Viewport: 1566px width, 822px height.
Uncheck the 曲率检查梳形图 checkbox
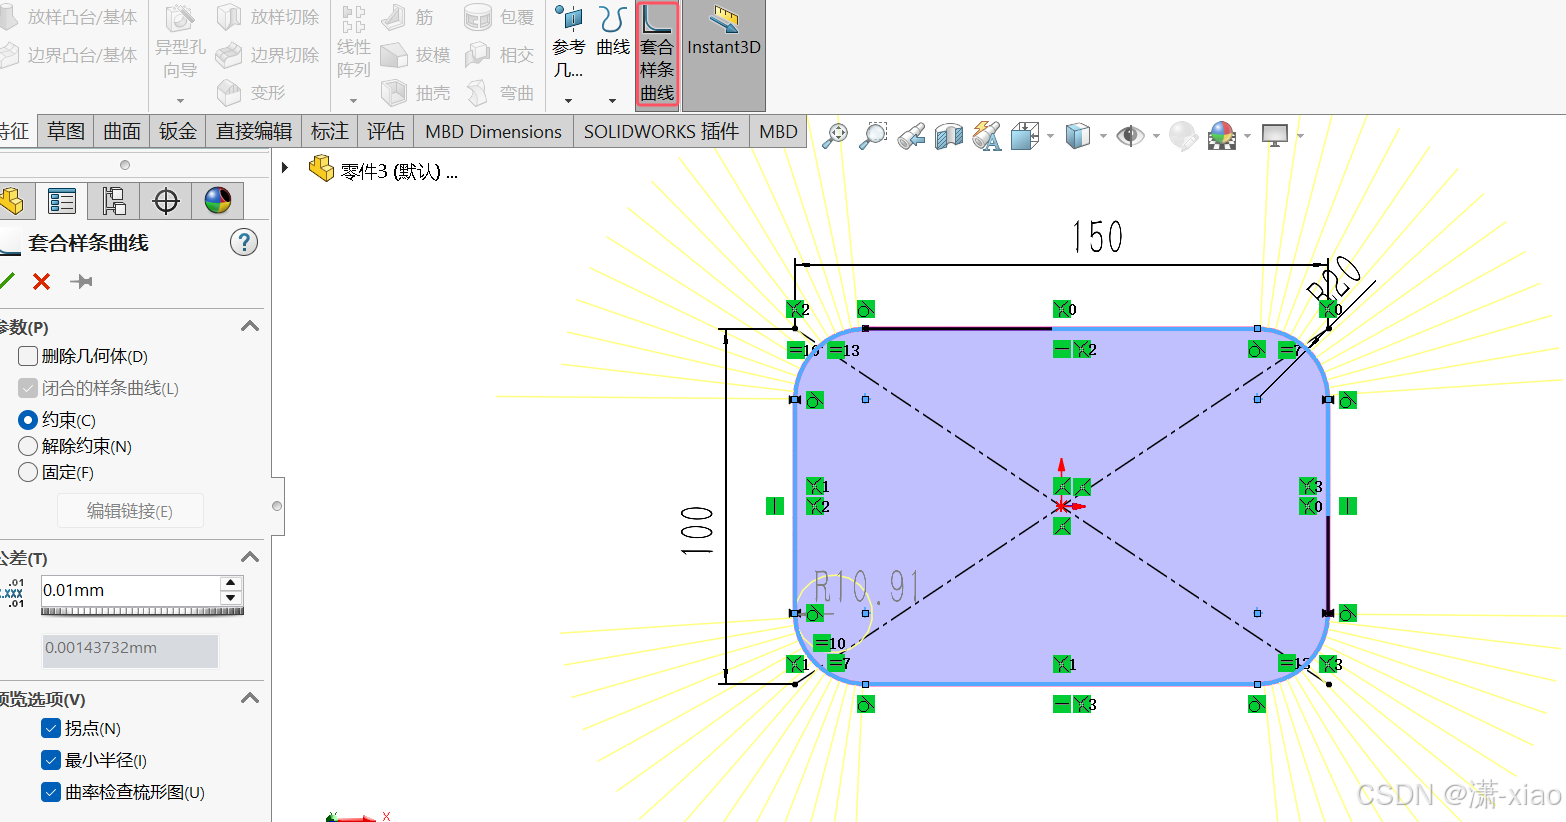click(x=51, y=792)
